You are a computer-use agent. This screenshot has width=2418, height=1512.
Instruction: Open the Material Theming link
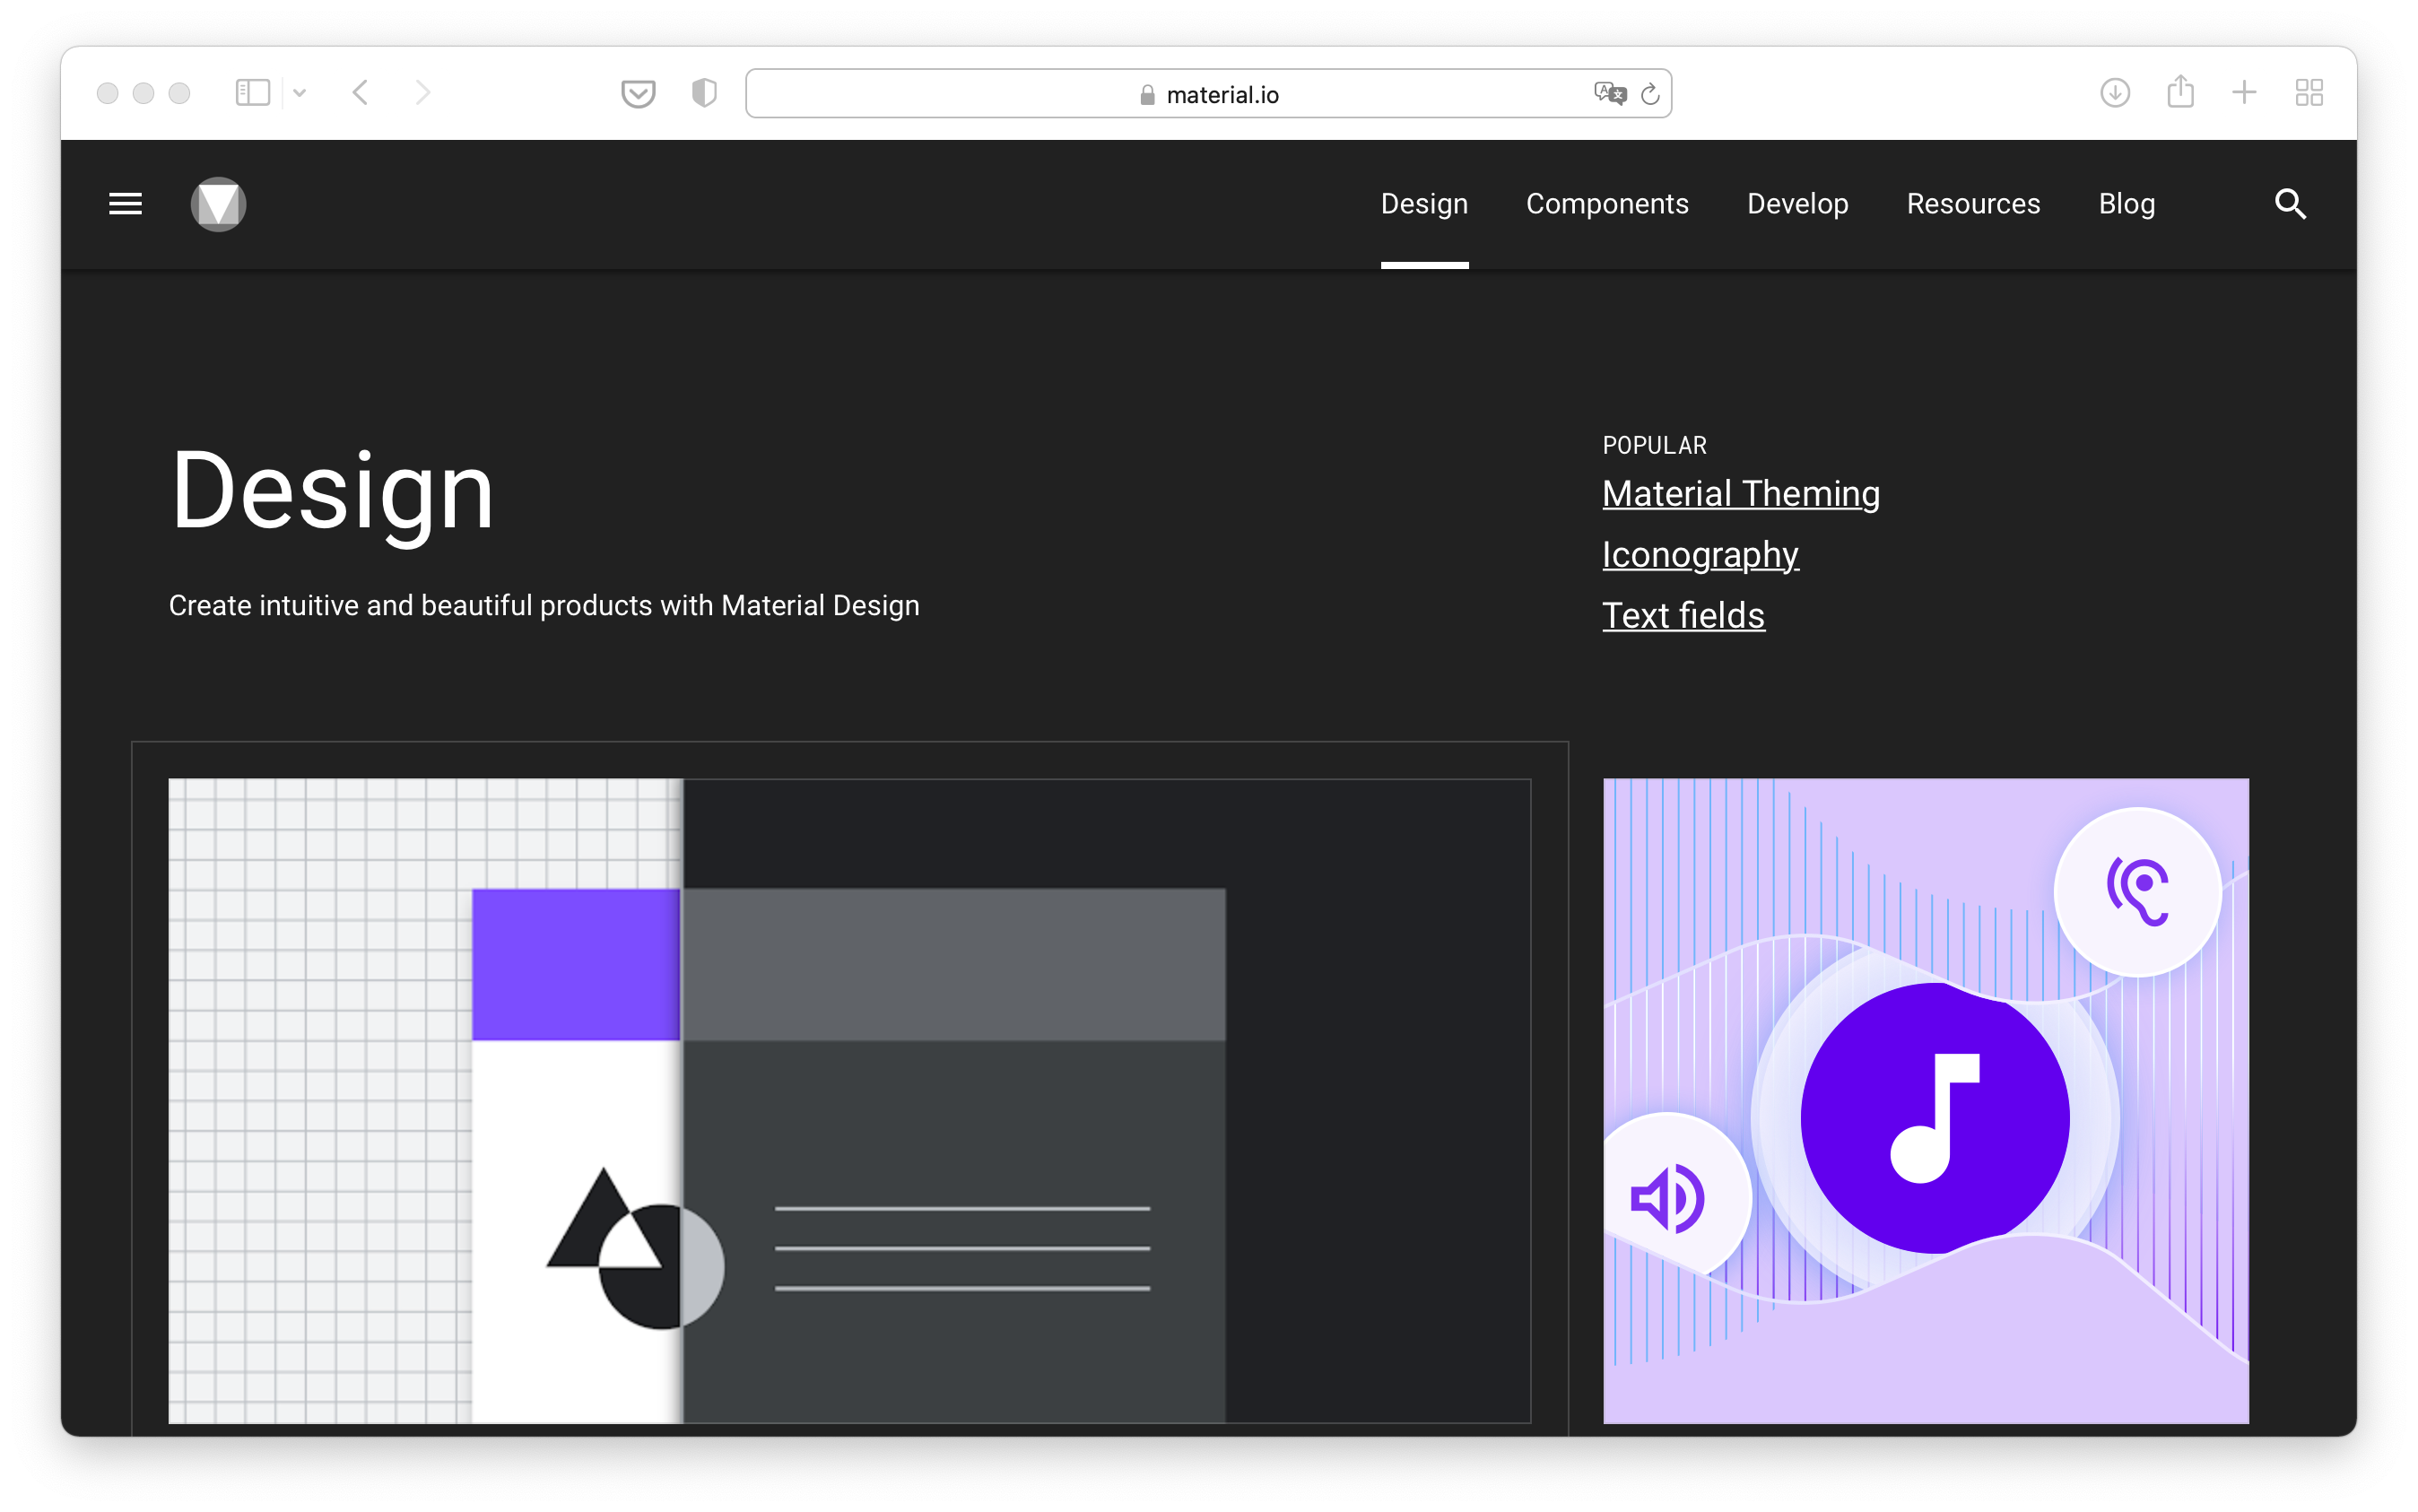[x=1740, y=494]
